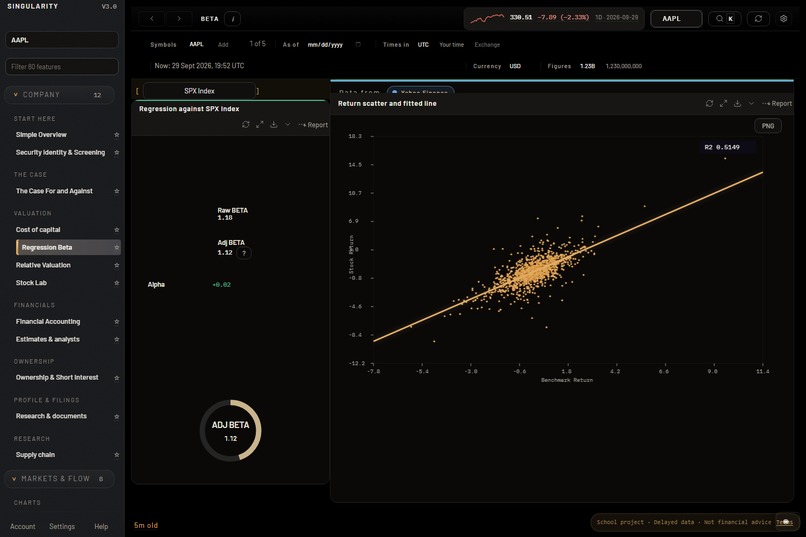The height and width of the screenshot is (537, 806).
Task: Open the settings gear icon
Action: [x=783, y=18]
